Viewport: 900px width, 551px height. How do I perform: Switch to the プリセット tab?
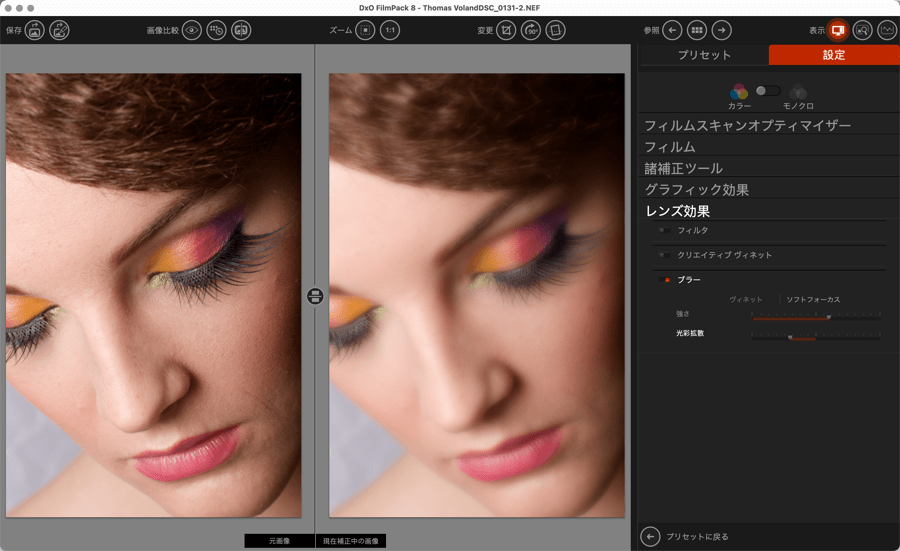[x=704, y=55]
